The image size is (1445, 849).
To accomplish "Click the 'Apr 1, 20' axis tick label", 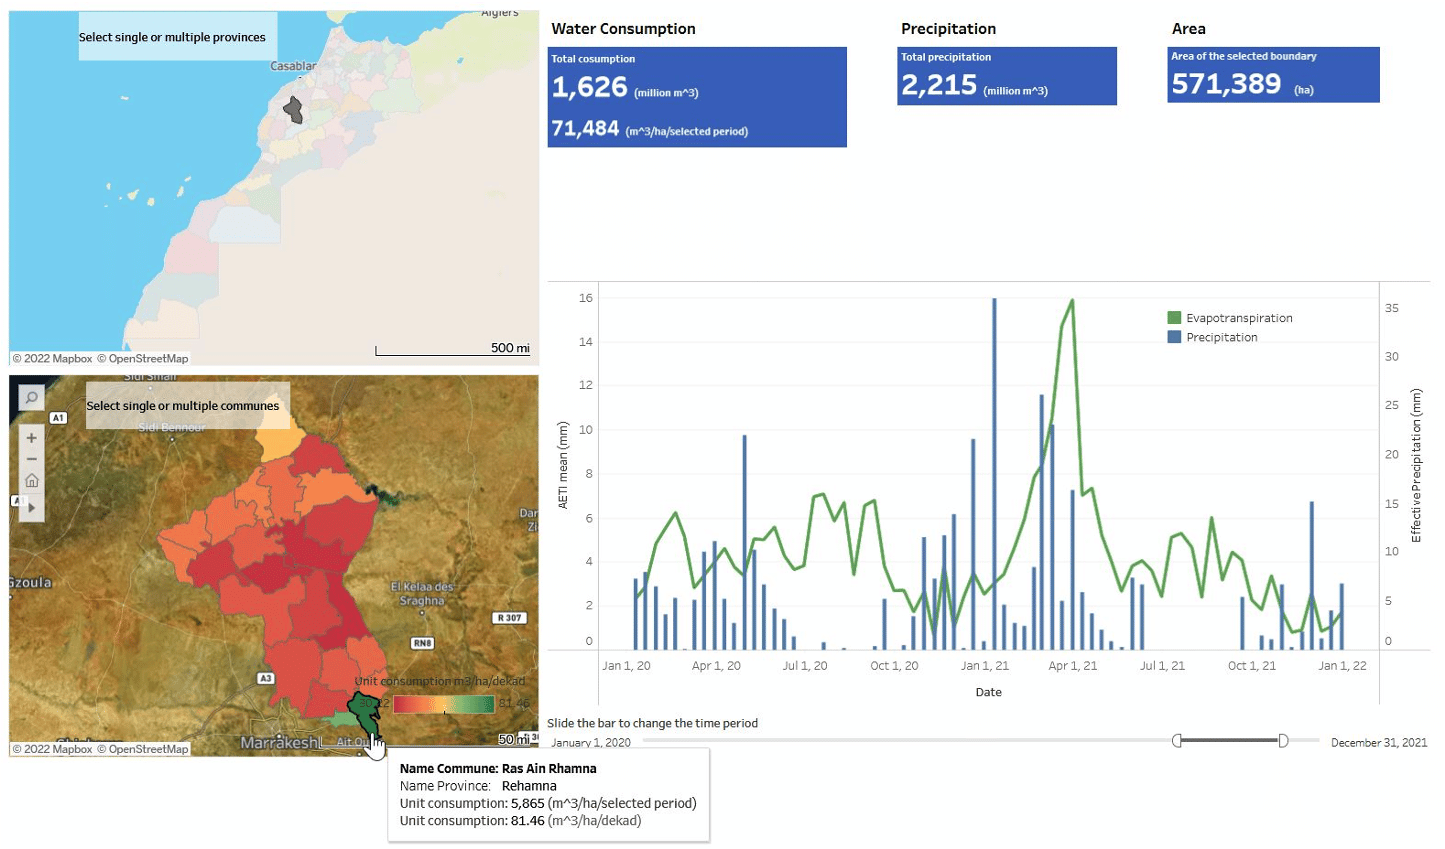I will pyautogui.click(x=716, y=666).
